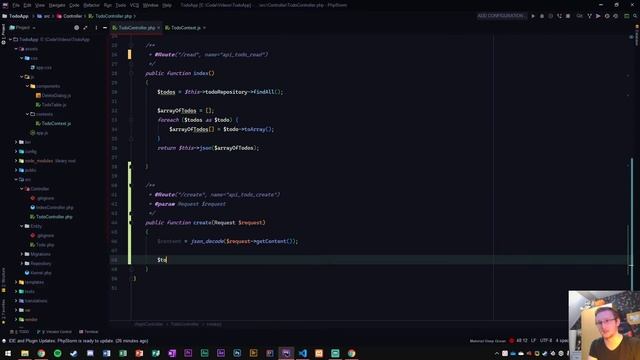Collapse the components folder
The image size is (640, 360).
click(27, 86)
